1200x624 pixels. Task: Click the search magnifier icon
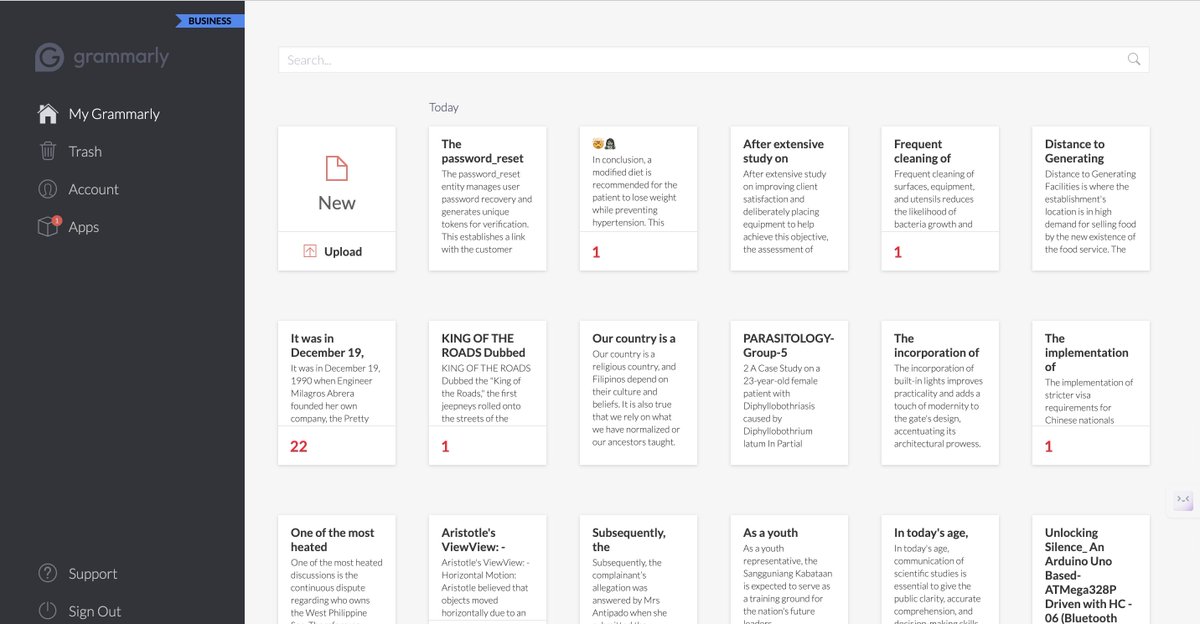click(x=1134, y=59)
